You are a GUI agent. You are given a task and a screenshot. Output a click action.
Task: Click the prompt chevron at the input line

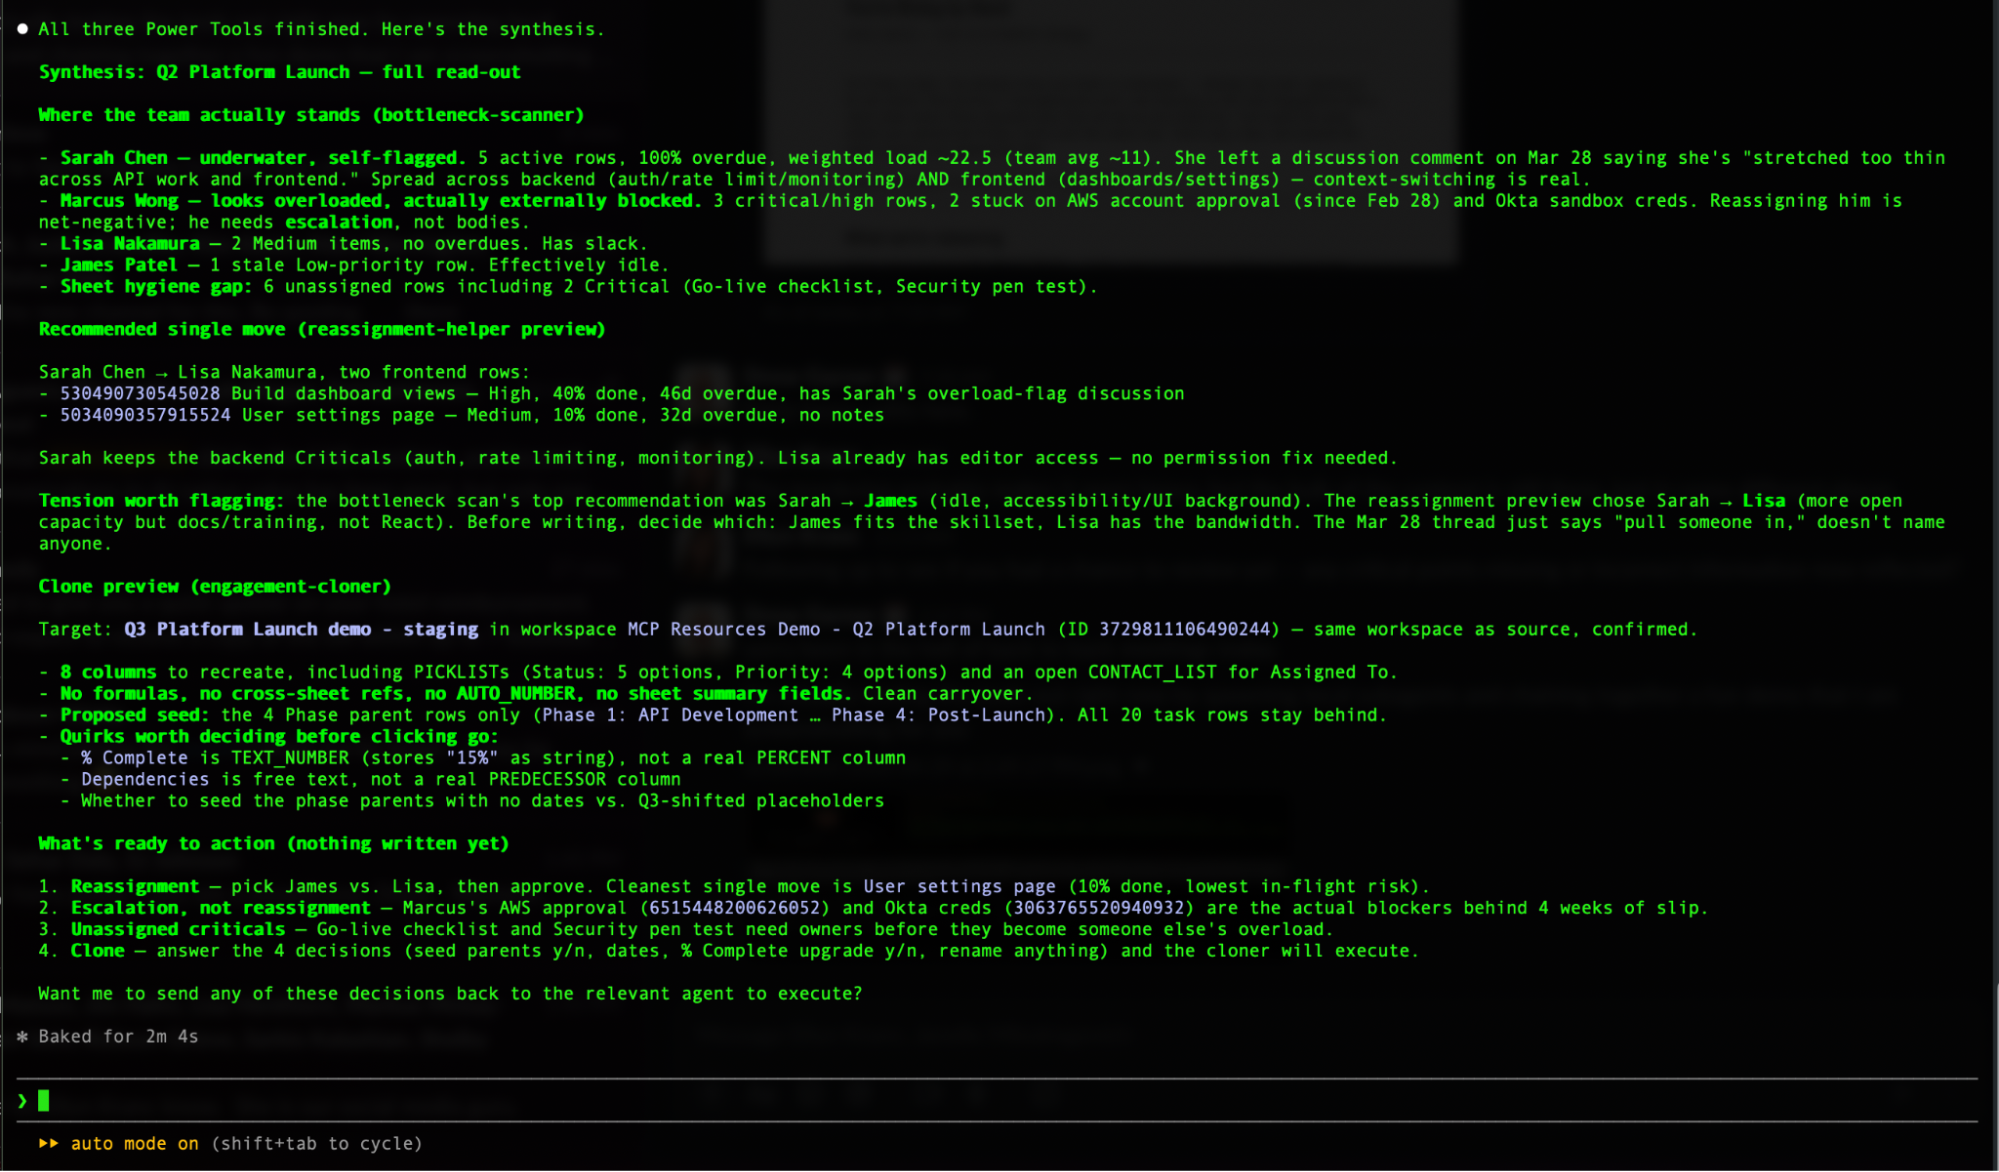(22, 1101)
